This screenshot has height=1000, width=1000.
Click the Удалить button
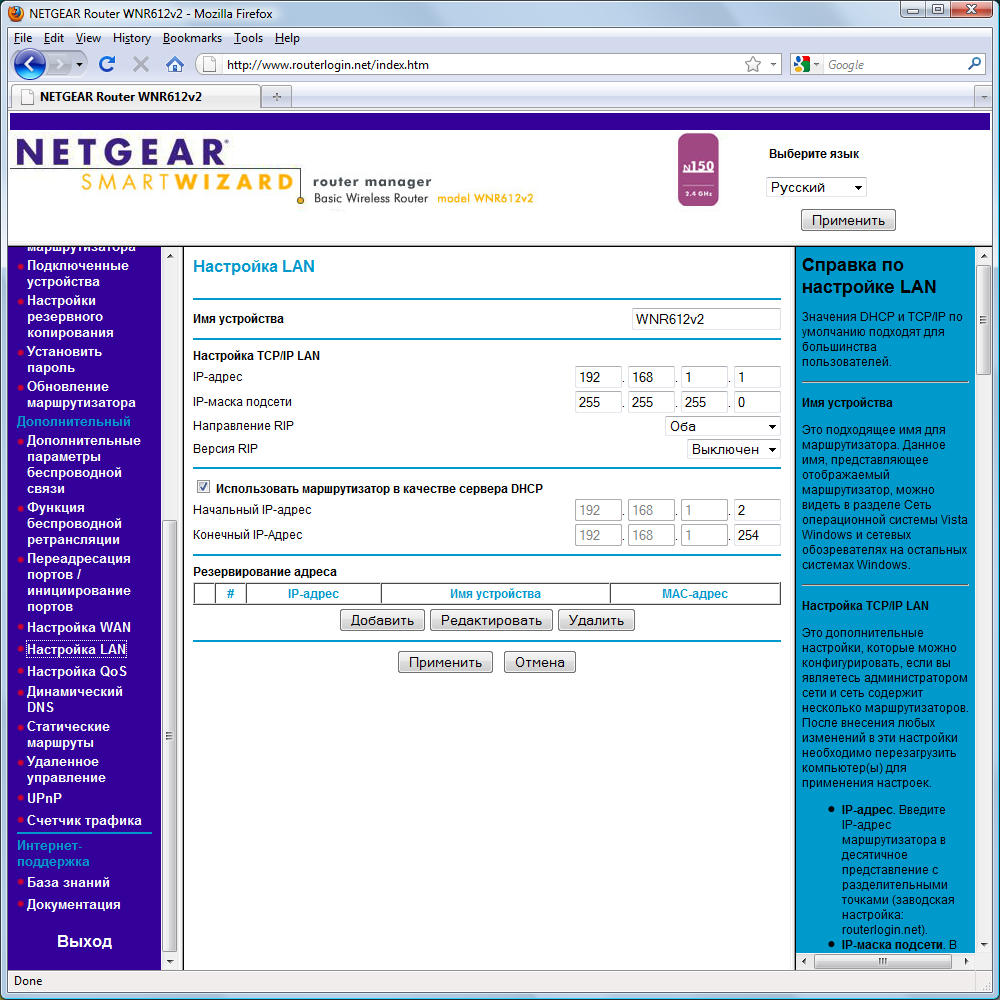[x=596, y=620]
